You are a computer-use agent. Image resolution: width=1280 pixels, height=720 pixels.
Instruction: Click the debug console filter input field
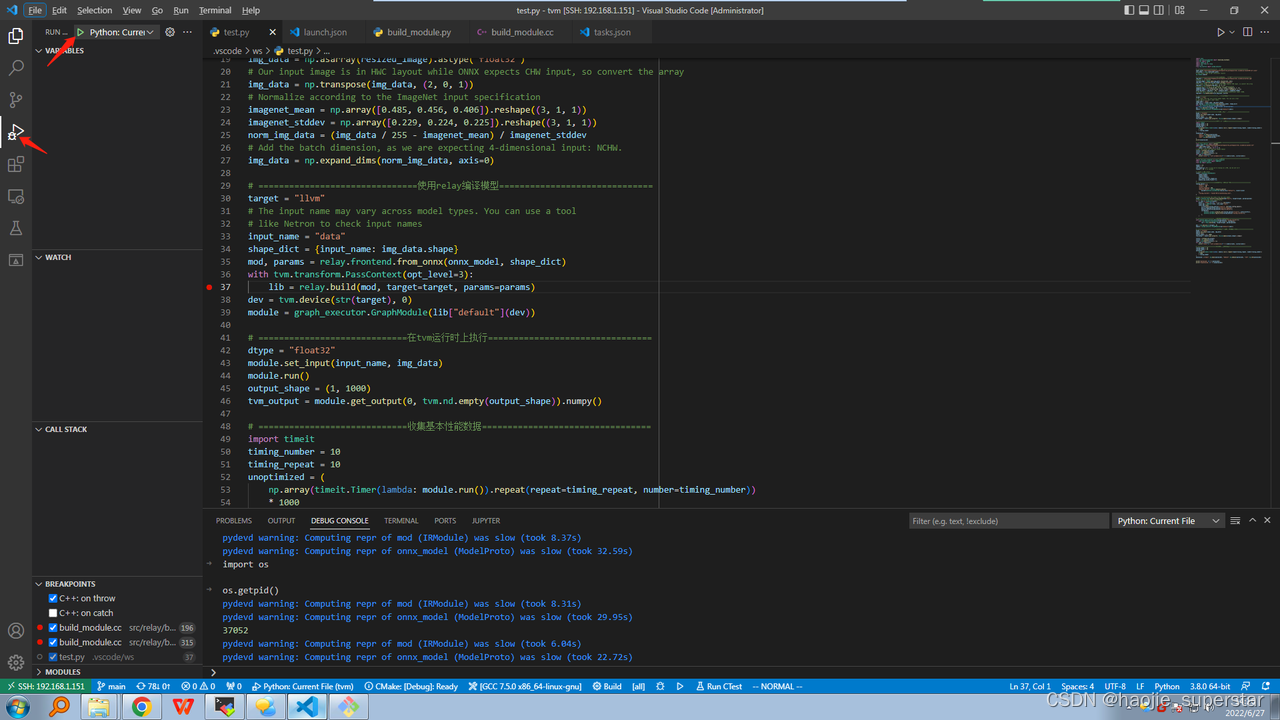(1008, 521)
